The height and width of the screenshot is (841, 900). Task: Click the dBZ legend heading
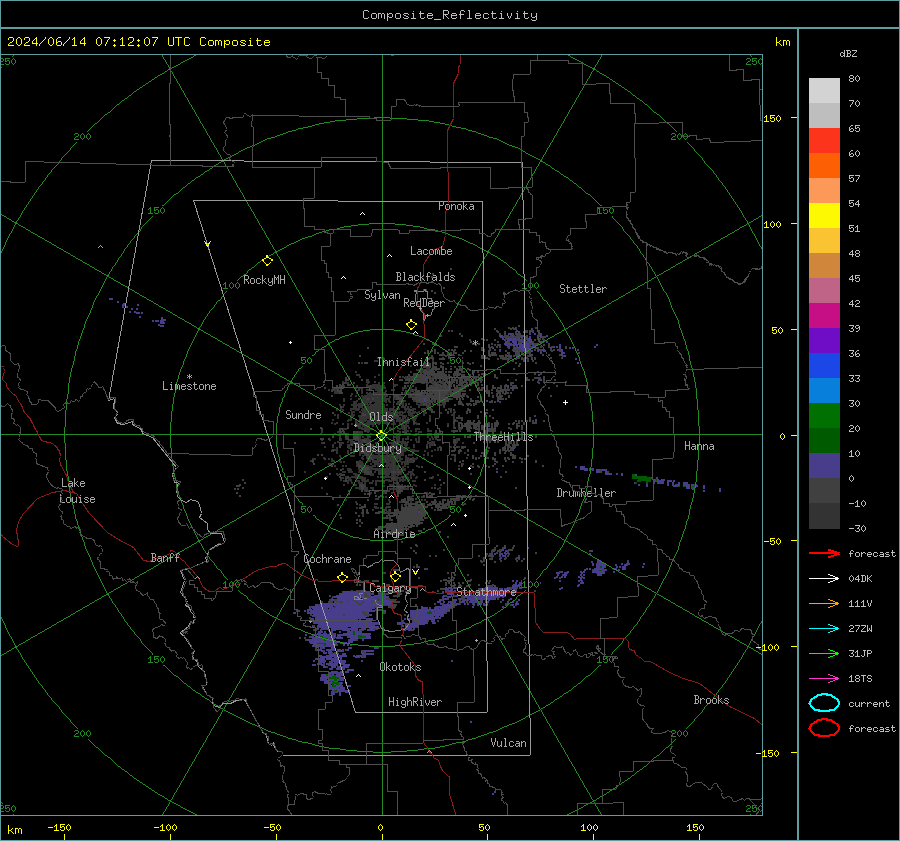pyautogui.click(x=848, y=54)
